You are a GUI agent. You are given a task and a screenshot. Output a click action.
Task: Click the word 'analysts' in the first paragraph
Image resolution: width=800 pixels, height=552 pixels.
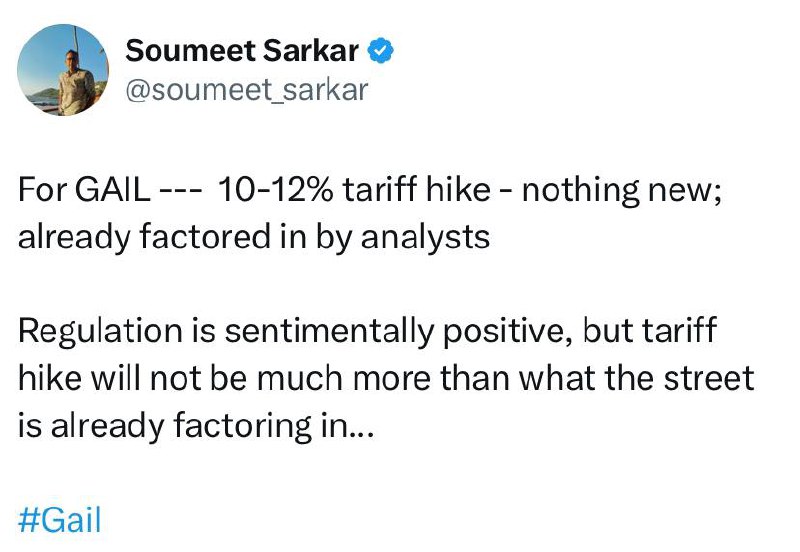coord(426,238)
